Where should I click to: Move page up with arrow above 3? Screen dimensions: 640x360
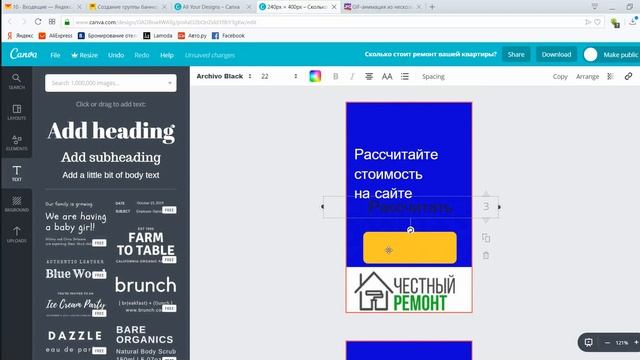click(486, 193)
